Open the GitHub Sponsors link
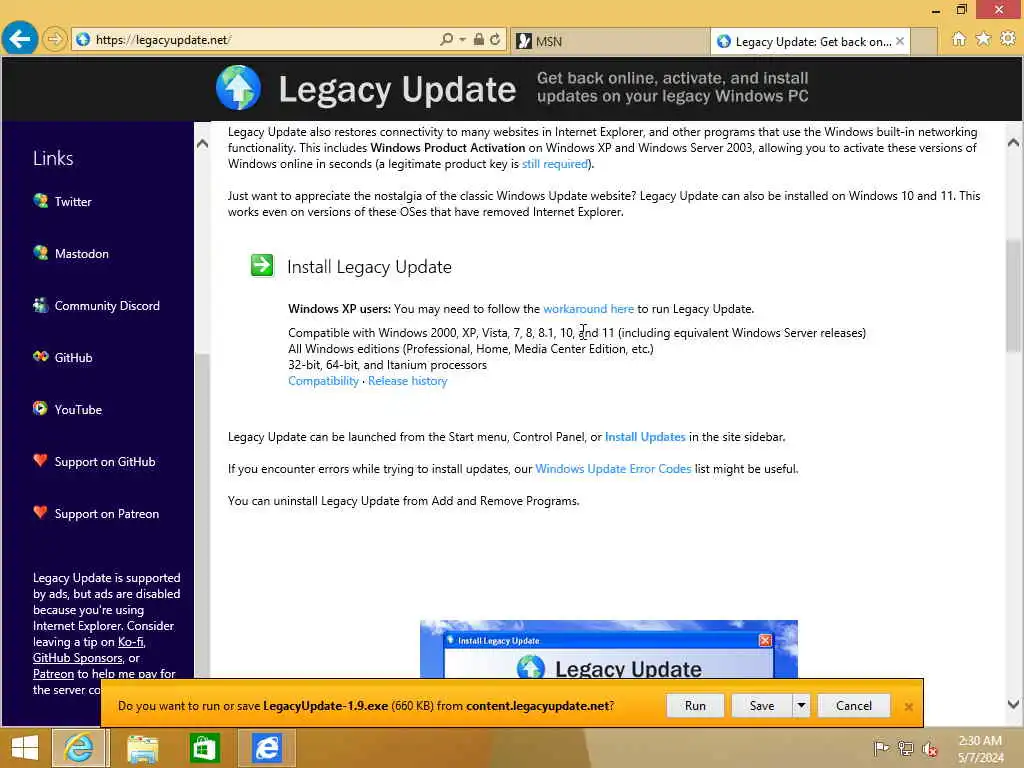The image size is (1024, 768). coord(78,658)
